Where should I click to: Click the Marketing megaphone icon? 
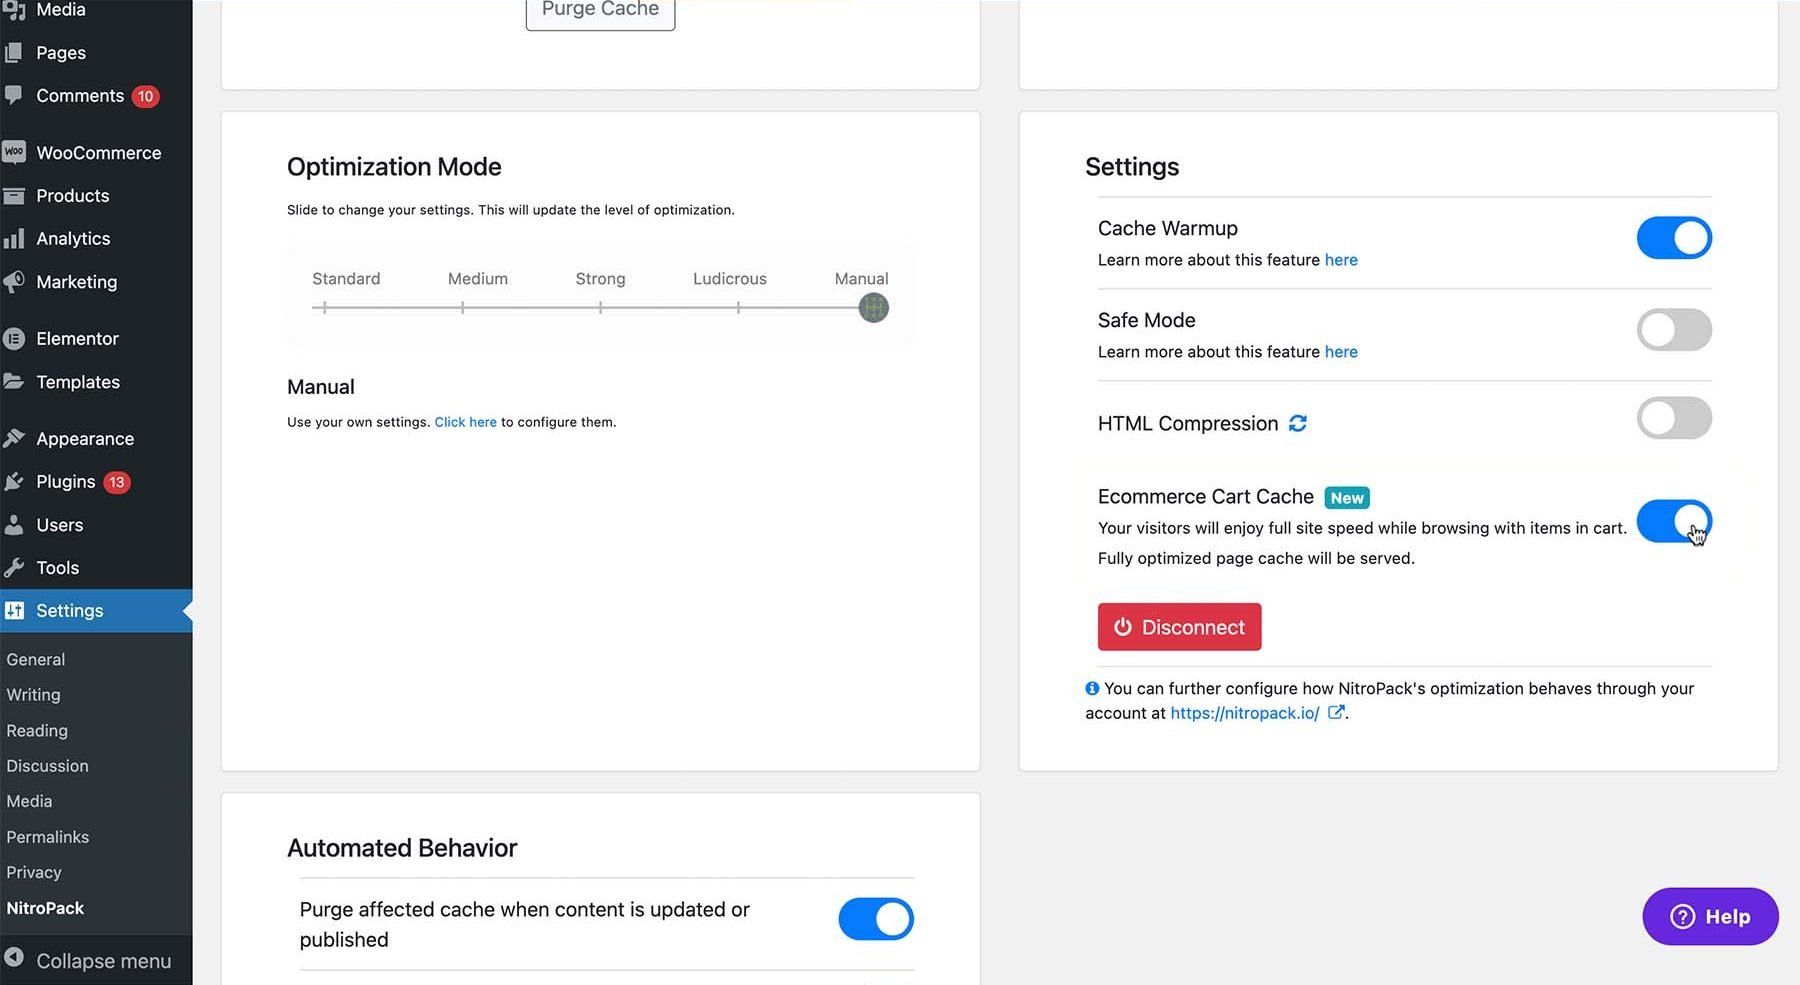[x=14, y=282]
